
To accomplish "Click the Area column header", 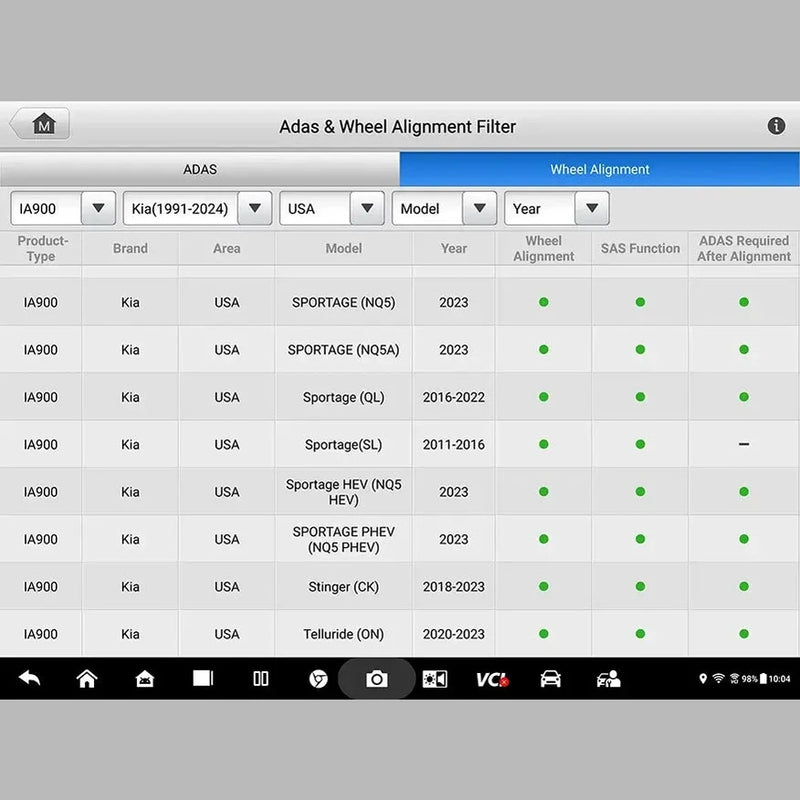I will coord(227,248).
